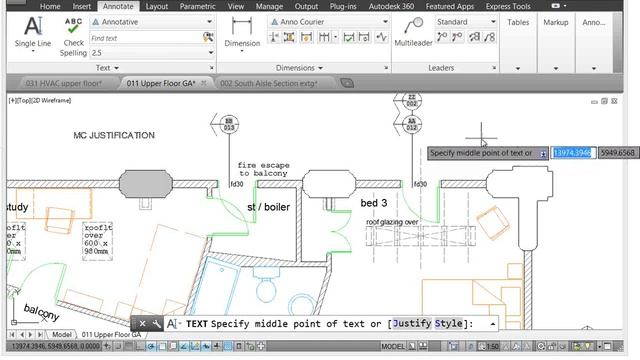Switch to 002 South Aisle Section drawing tab

(x=269, y=83)
